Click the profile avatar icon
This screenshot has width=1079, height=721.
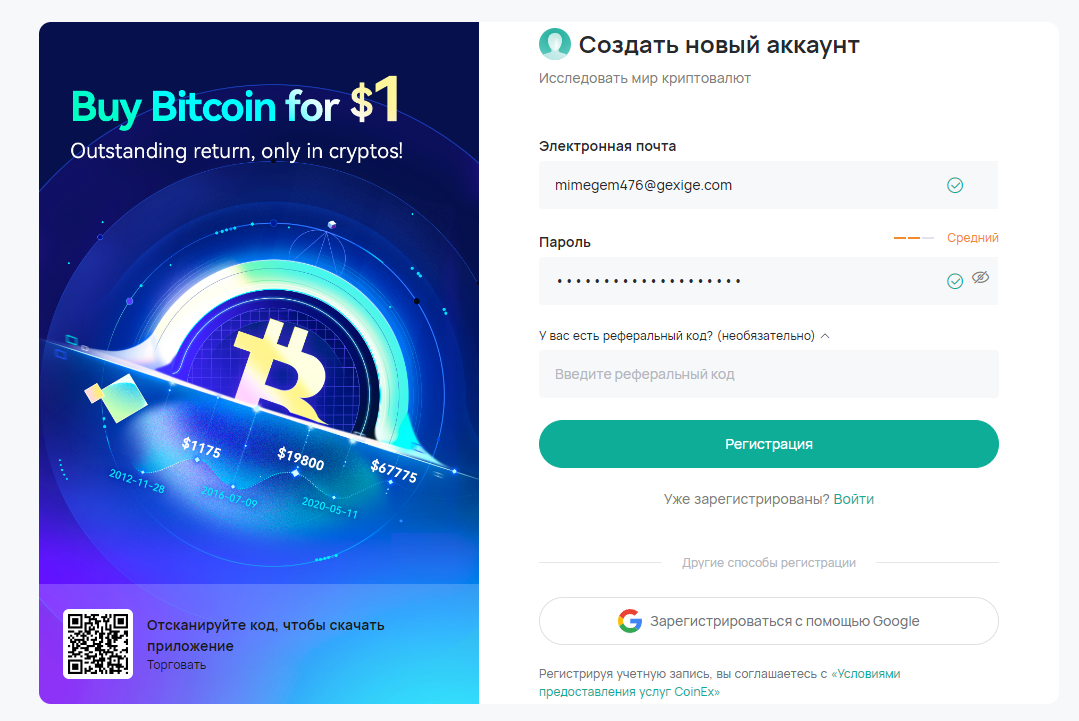pos(555,44)
